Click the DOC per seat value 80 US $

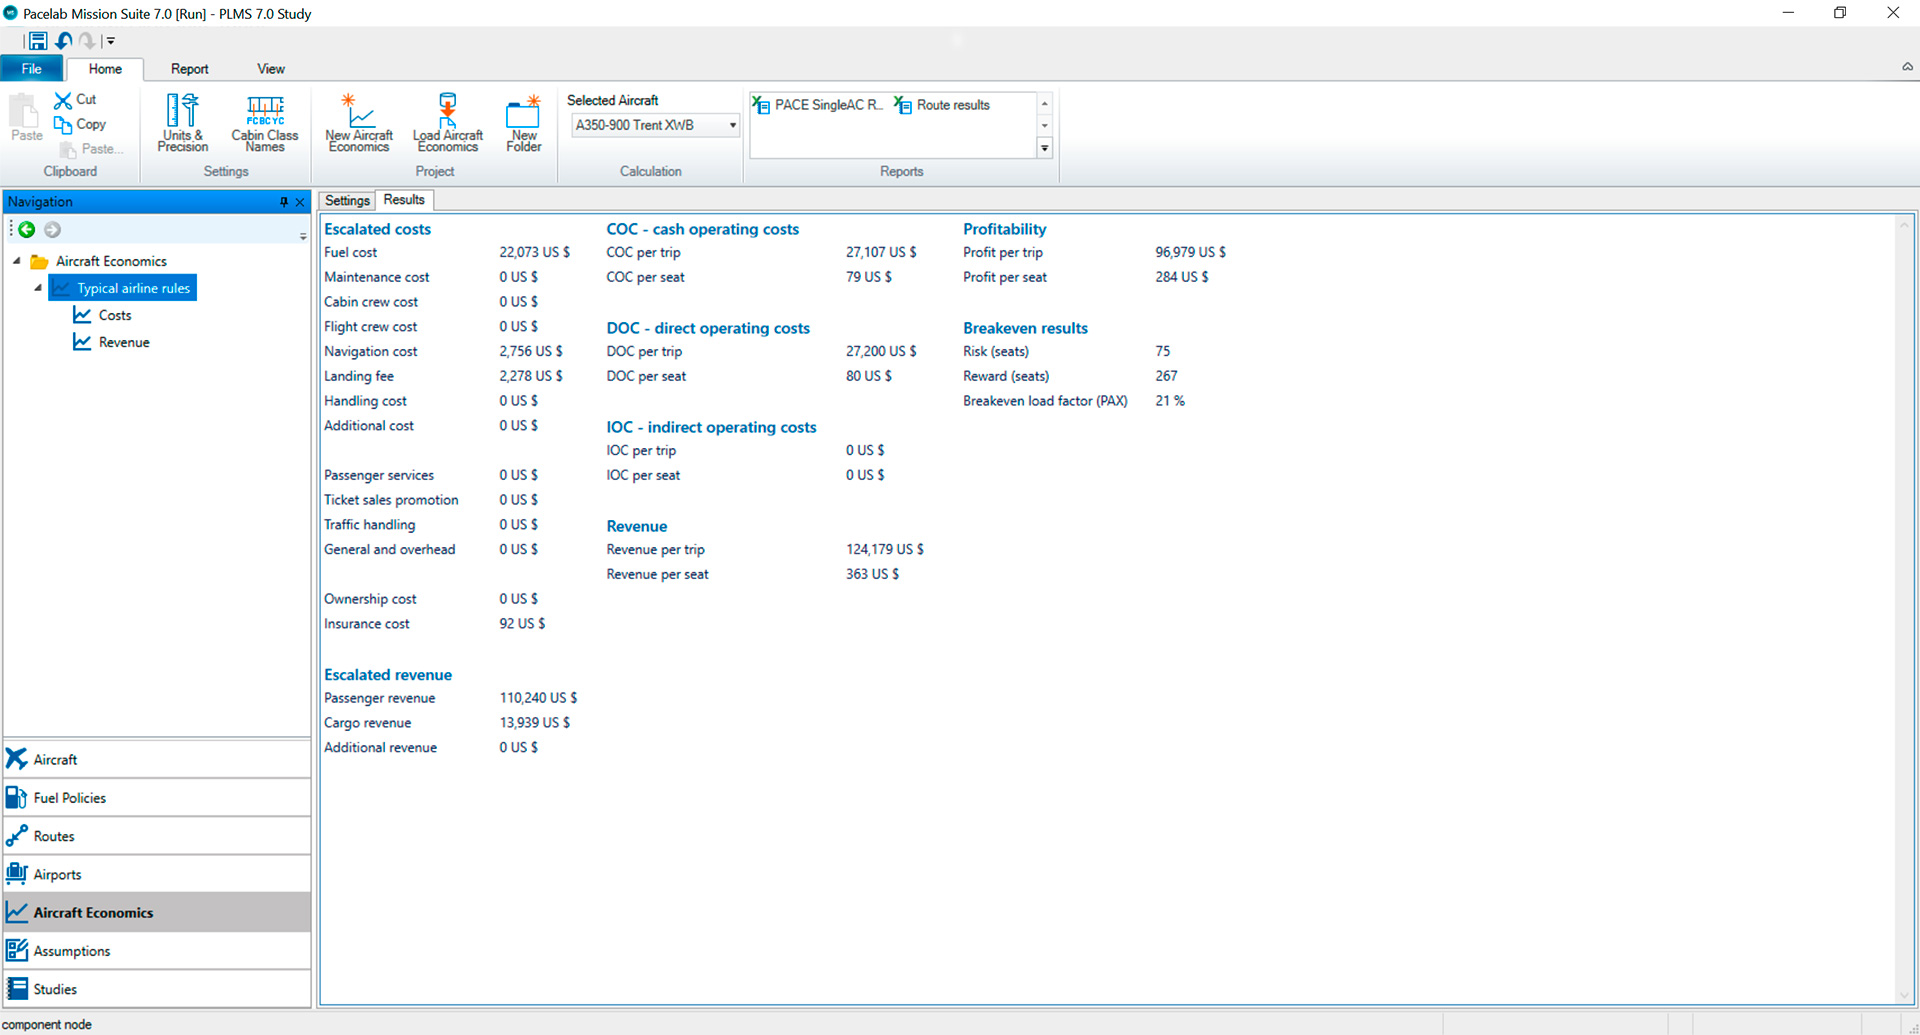(x=869, y=376)
